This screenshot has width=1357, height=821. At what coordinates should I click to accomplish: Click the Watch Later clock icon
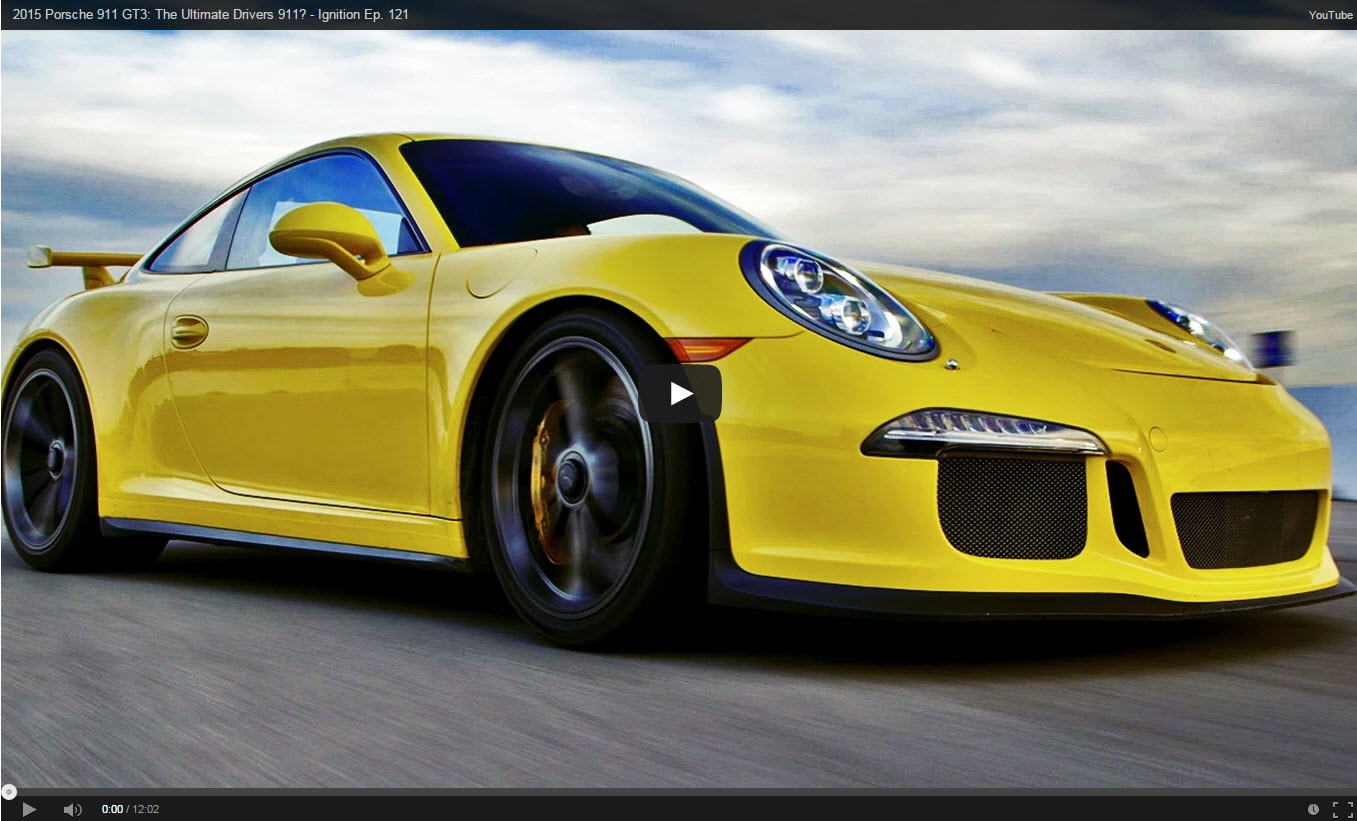(x=1313, y=809)
